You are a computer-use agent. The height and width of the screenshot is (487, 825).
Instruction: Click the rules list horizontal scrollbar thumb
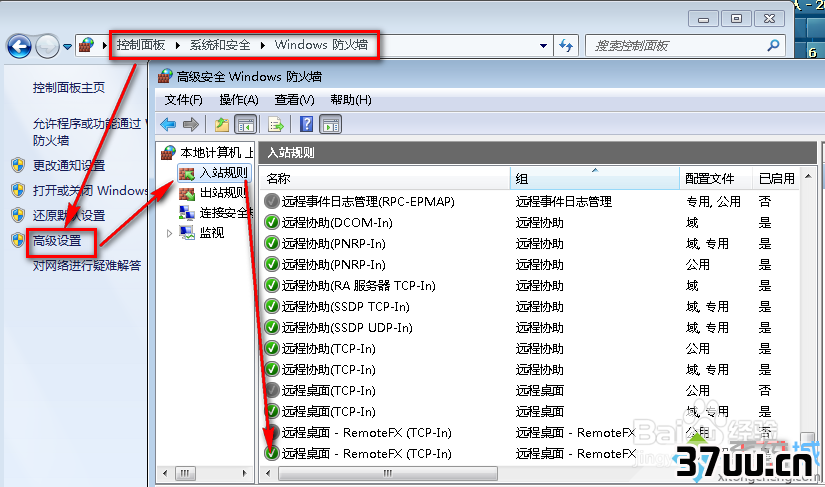[388, 473]
